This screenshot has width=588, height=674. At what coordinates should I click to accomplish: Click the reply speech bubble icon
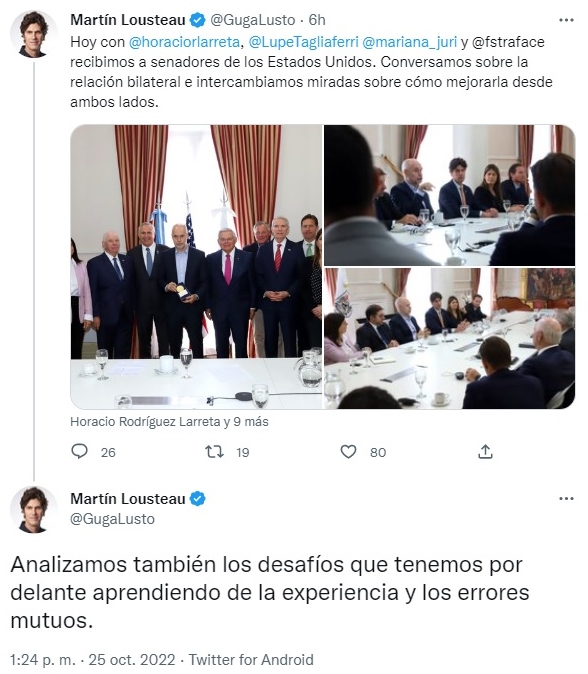(79, 451)
